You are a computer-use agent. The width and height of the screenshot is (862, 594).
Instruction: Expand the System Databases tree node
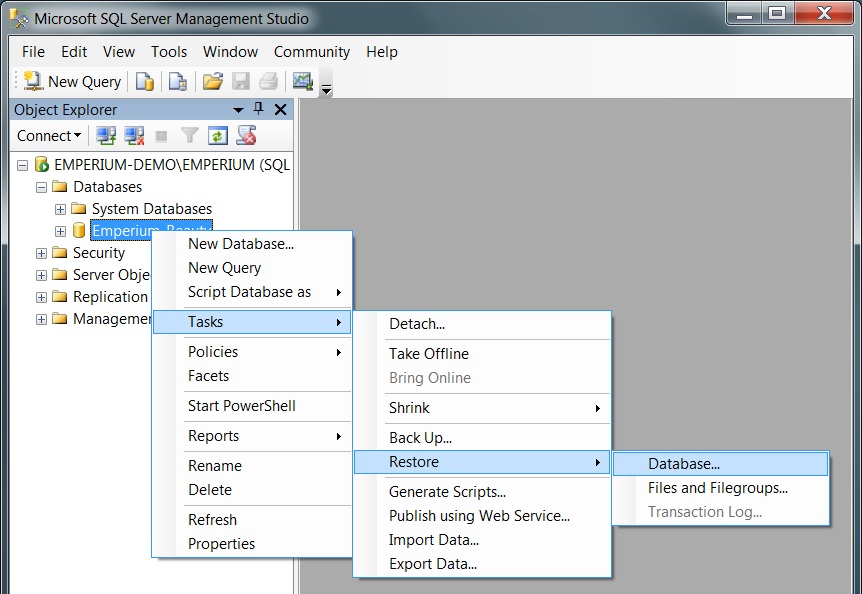pos(60,209)
